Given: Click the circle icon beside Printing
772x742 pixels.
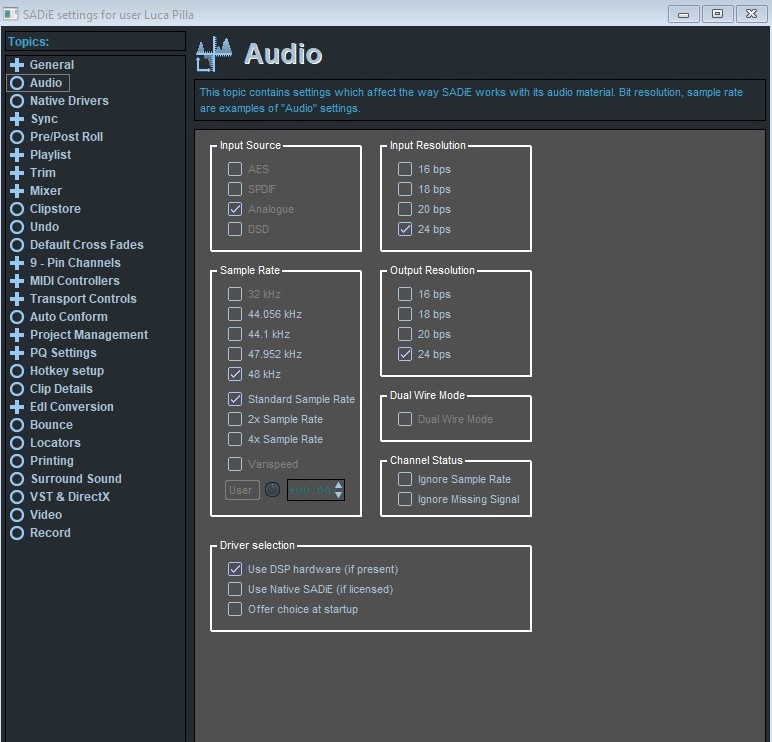Looking at the screenshot, I should point(17,461).
